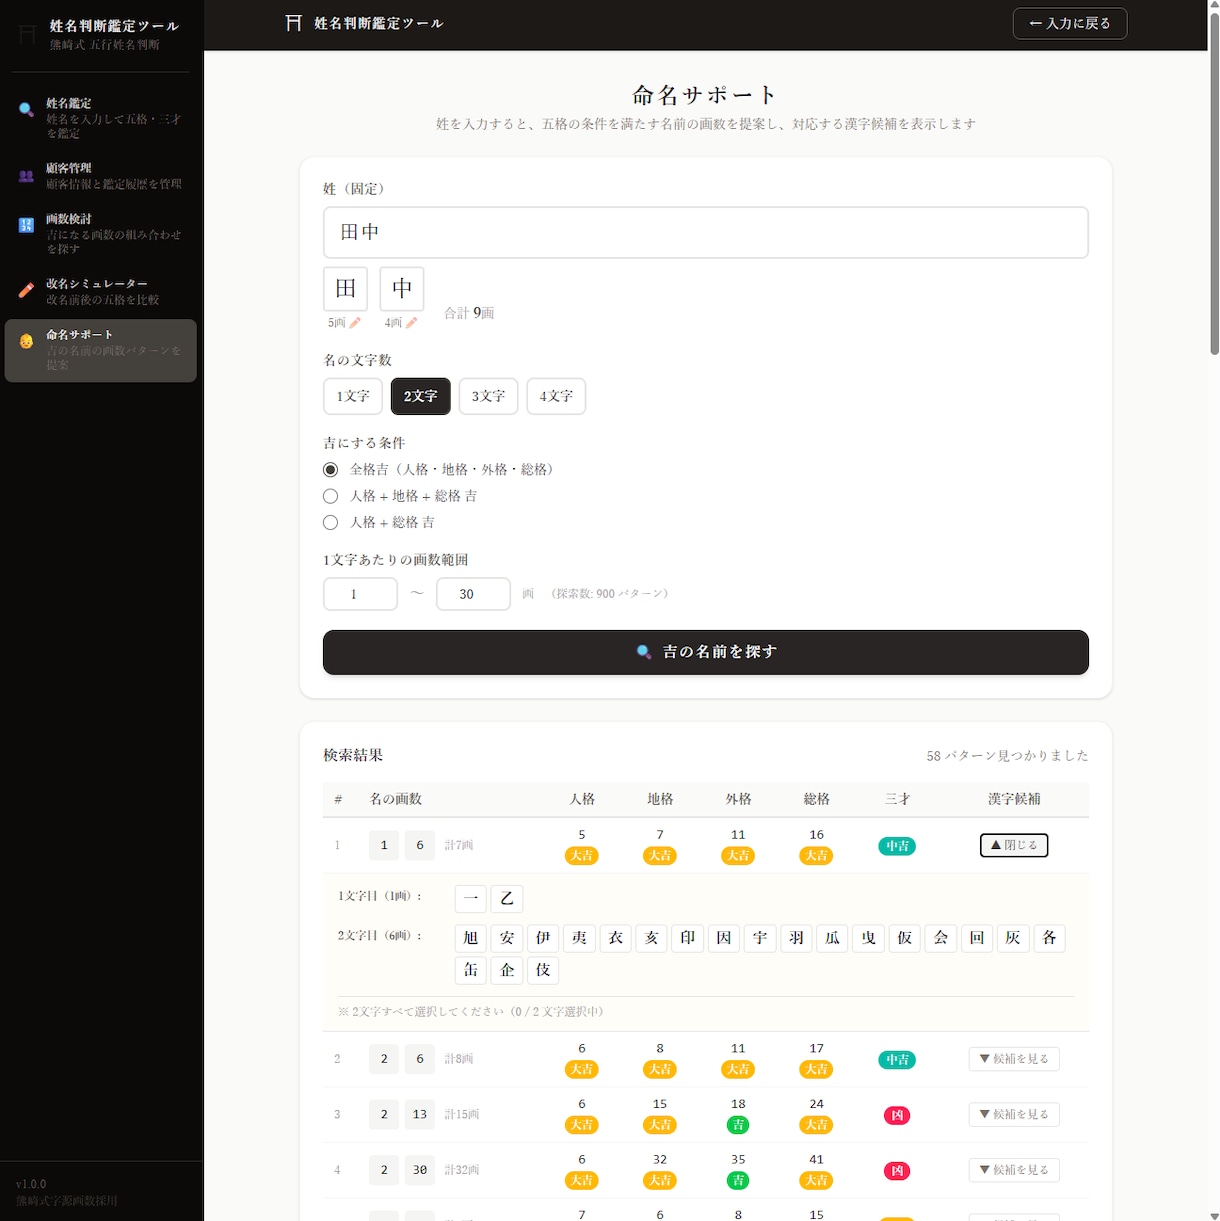
Task: Click the 姓 surname input field
Action: tap(706, 232)
